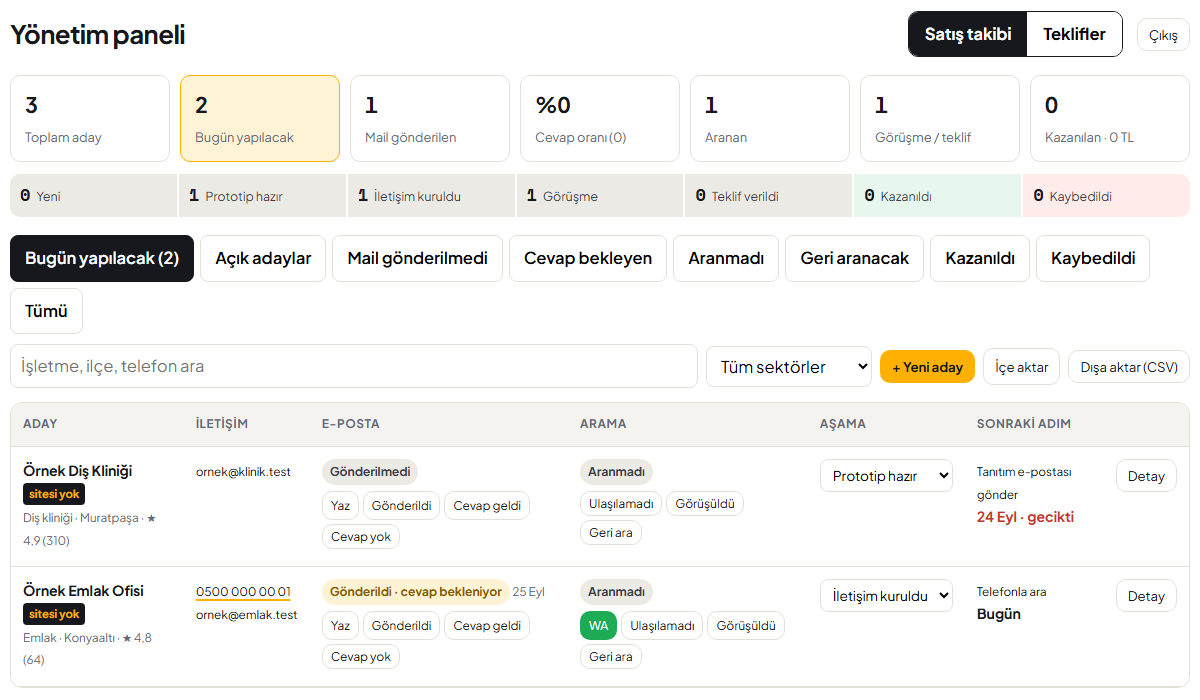Select the Açık adaylar filter
This screenshot has height=700, width=1200.
point(263,259)
